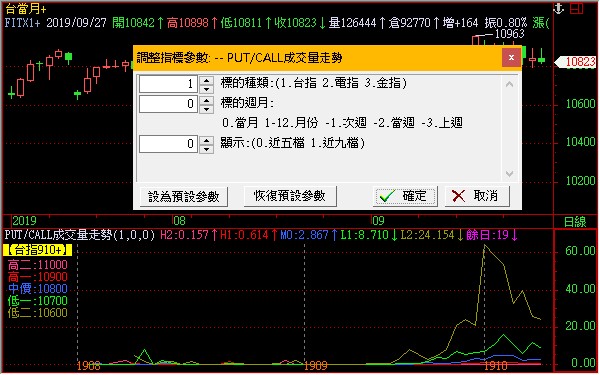Viewport: 600px width, 375px height.
Task: Click the 顯示 input field
Action: click(168, 144)
